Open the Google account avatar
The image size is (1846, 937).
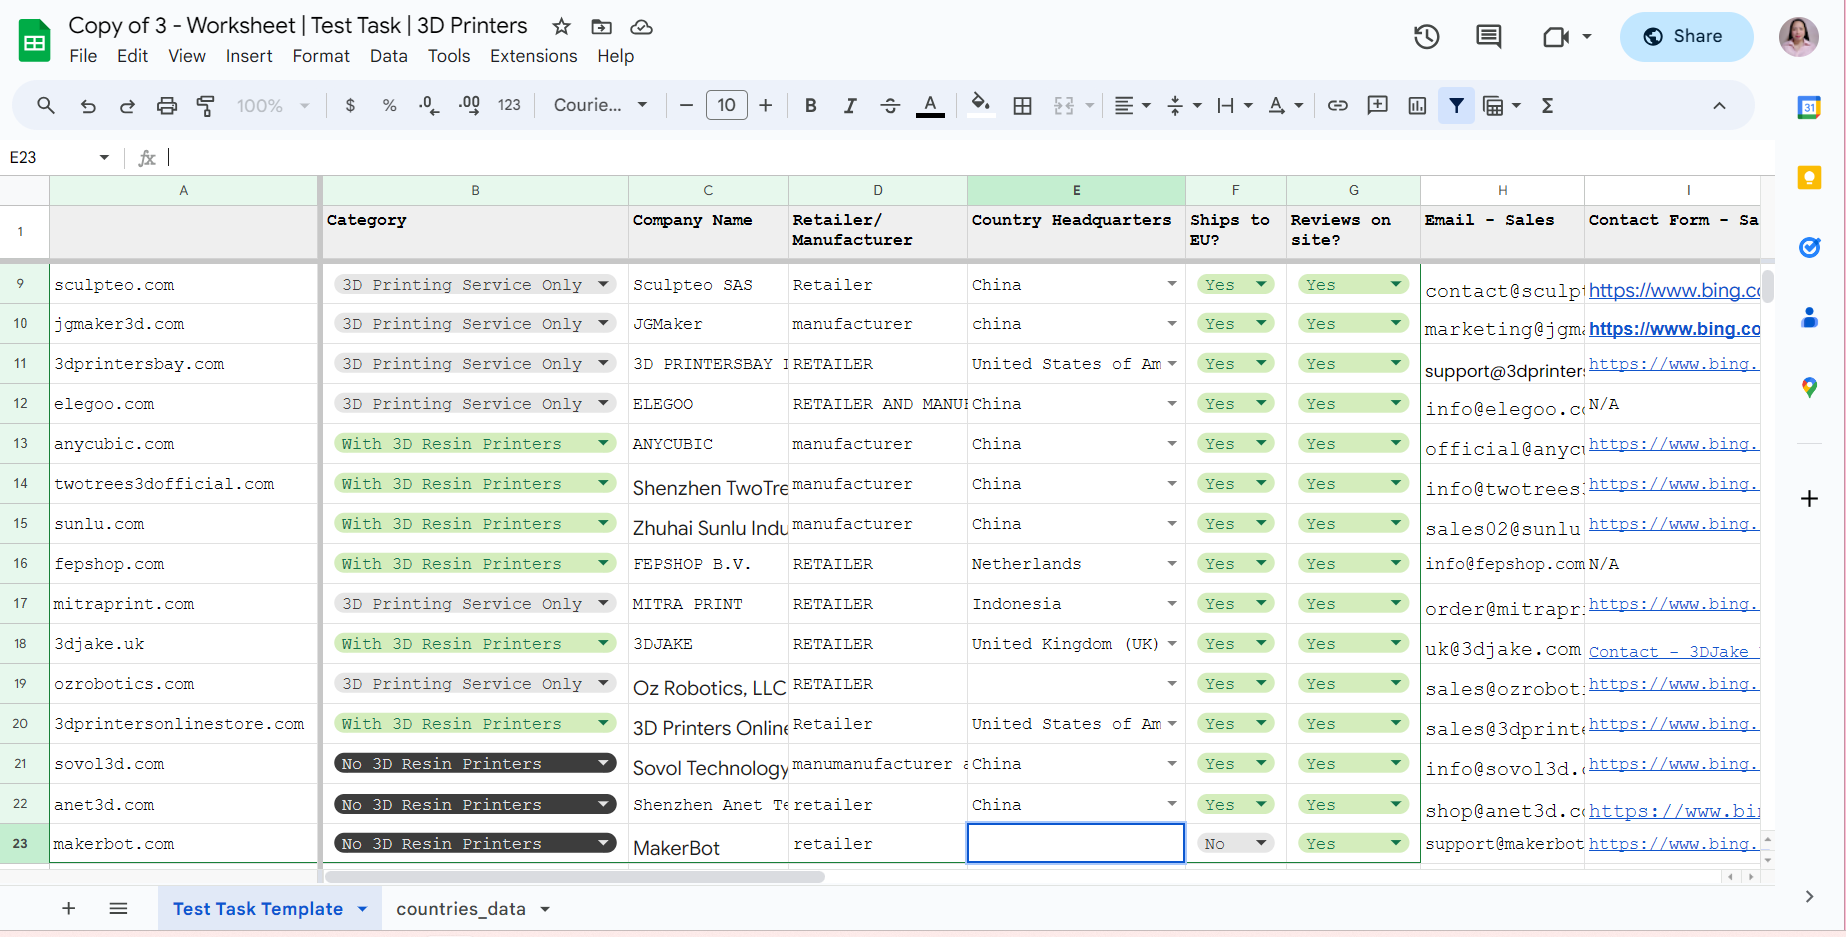[x=1798, y=37]
